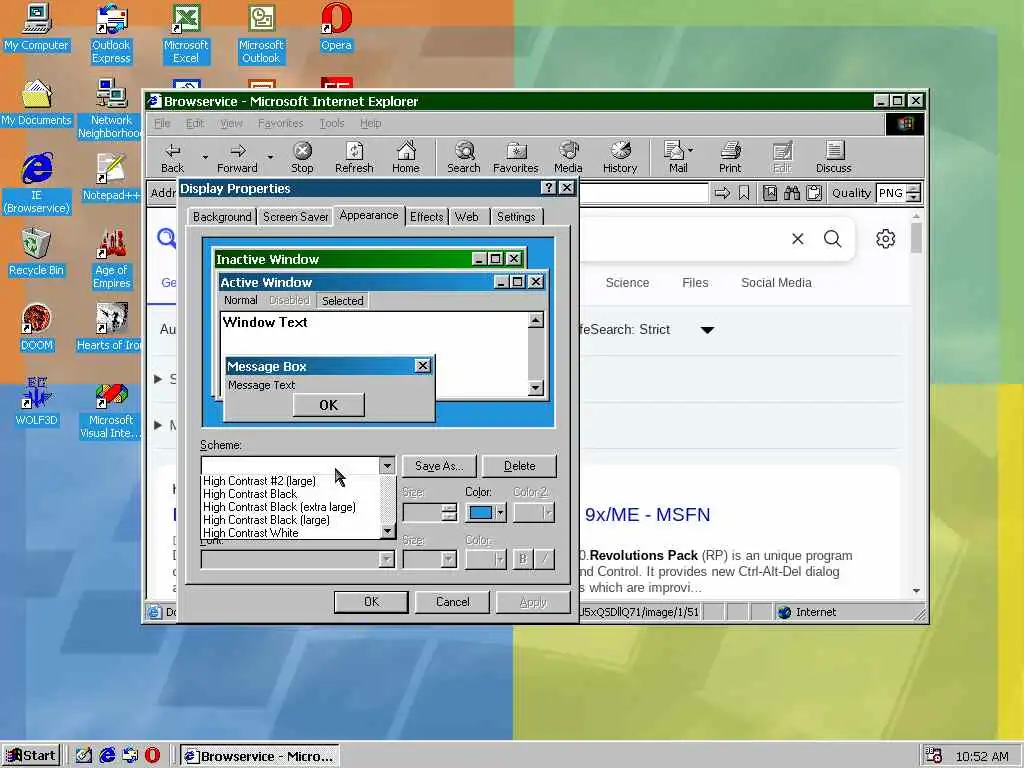This screenshot has width=1024, height=768.
Task: Click the Delete scheme button
Action: point(519,466)
